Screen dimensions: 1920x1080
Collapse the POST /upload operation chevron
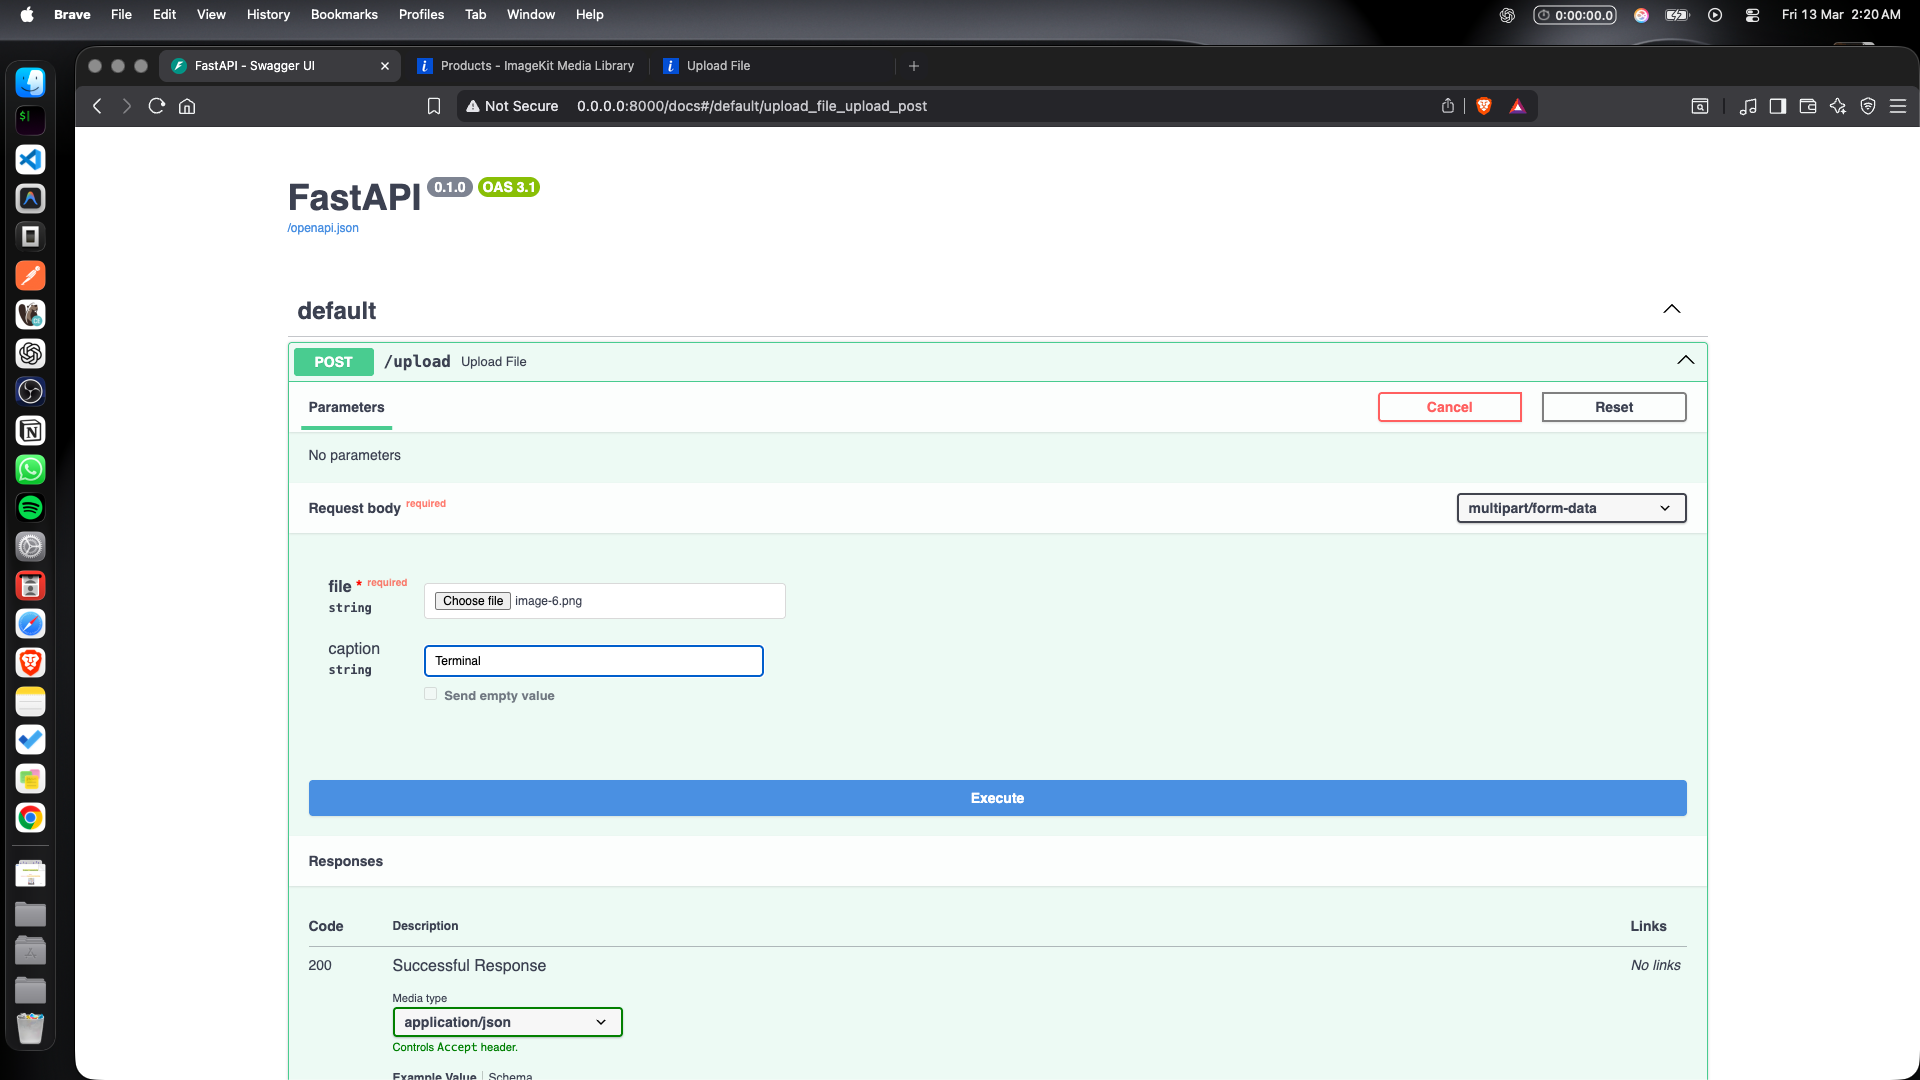pos(1686,360)
